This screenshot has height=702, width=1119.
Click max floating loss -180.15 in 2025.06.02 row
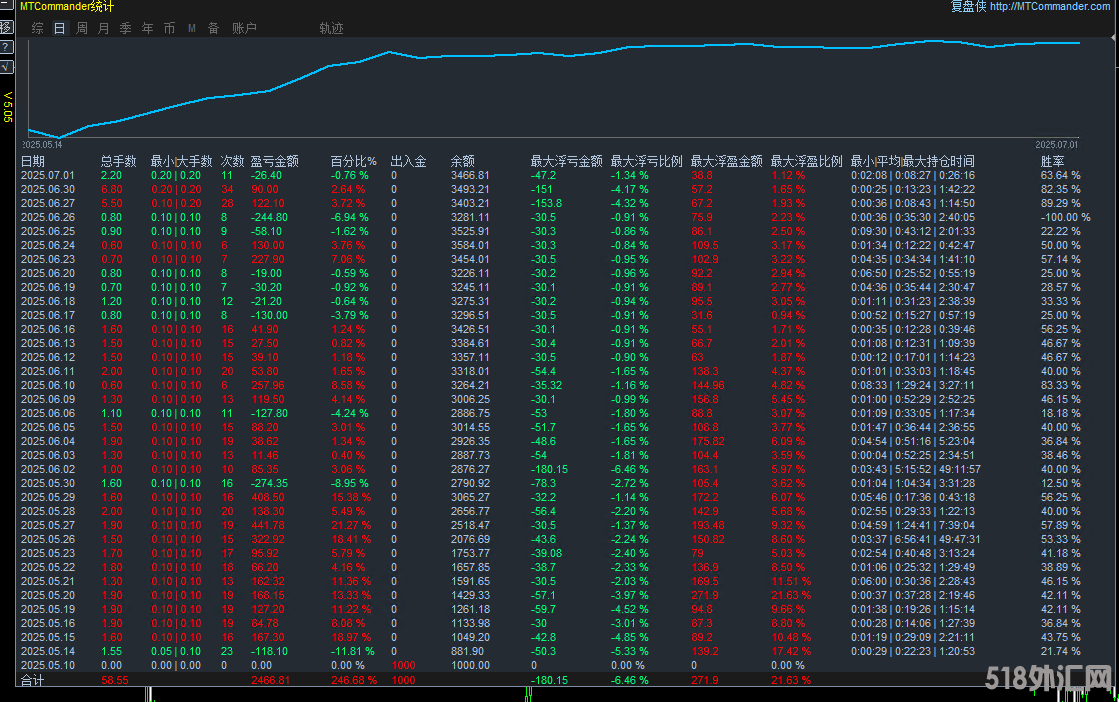[550, 469]
